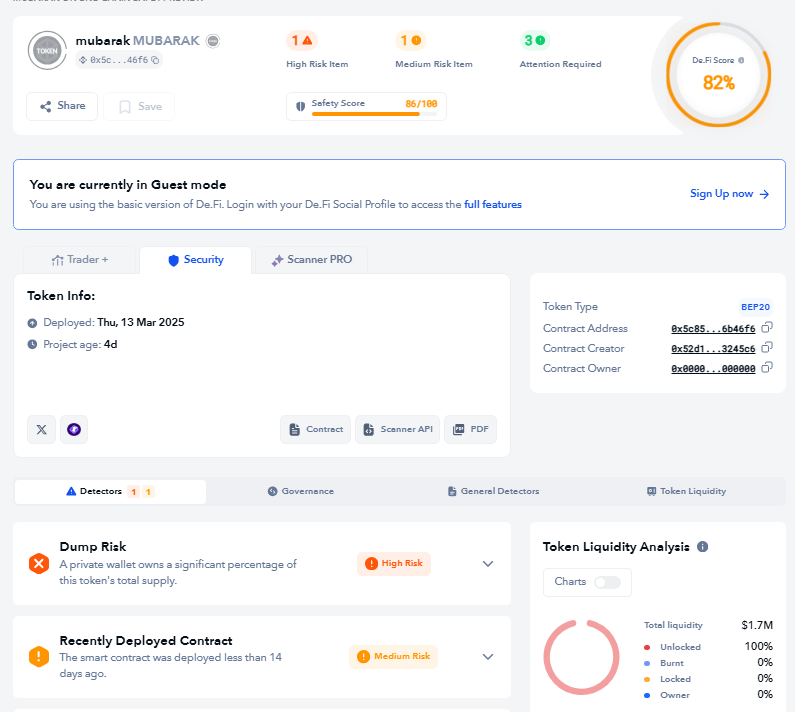Image resolution: width=795 pixels, height=712 pixels.
Task: Copy the Contract Owner address
Action: [x=767, y=368]
